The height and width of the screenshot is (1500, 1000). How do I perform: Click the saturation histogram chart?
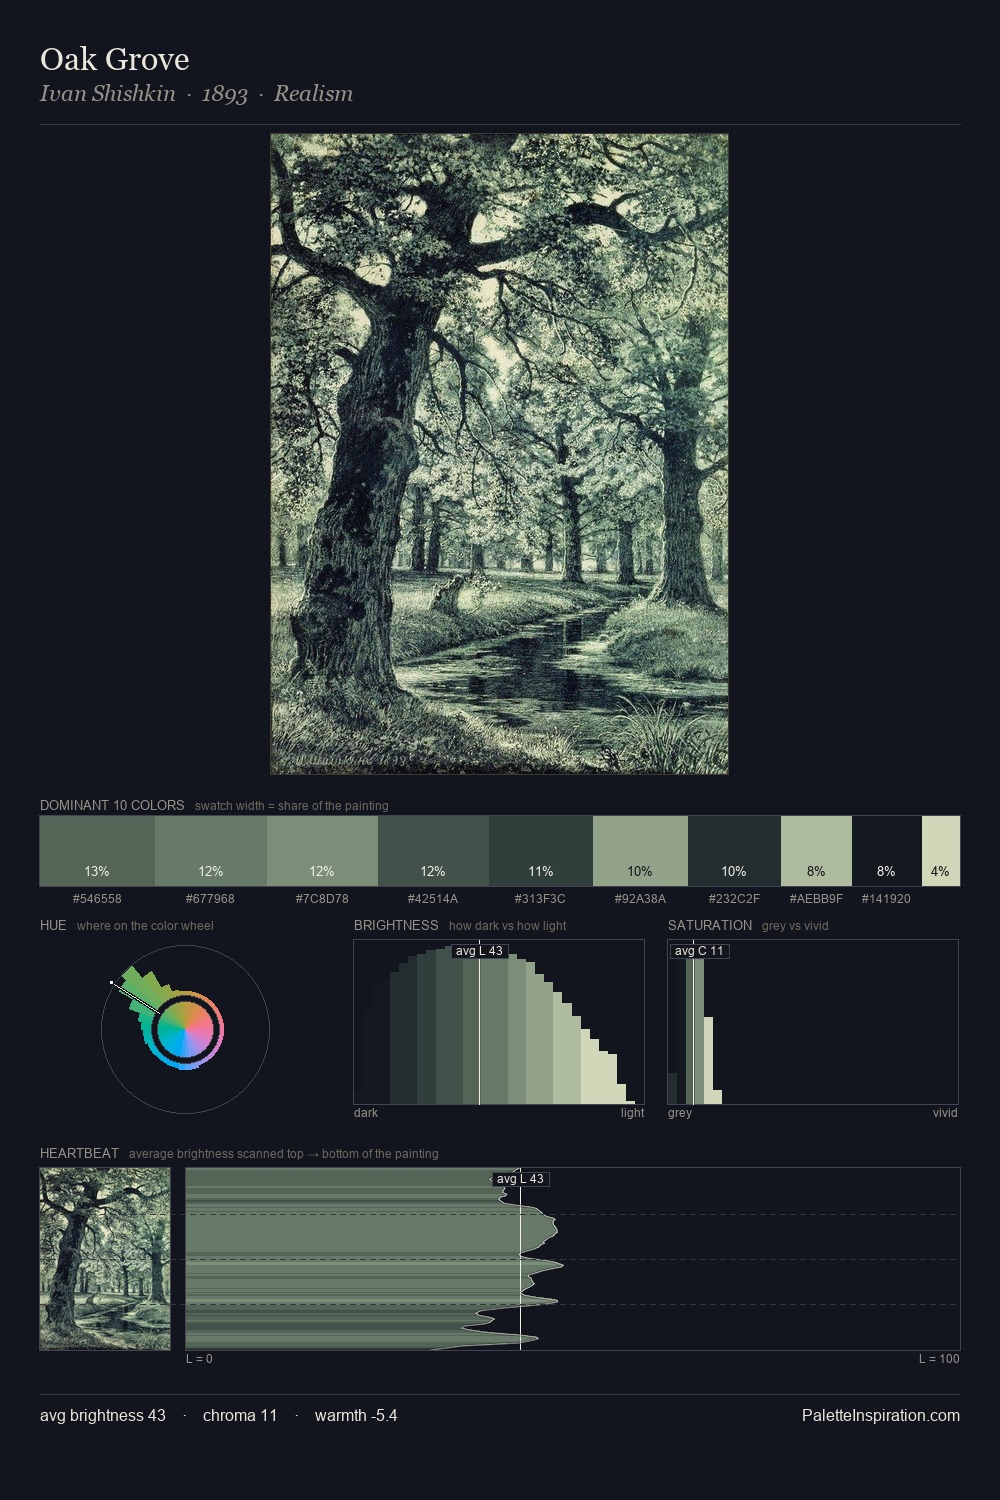(813, 1022)
